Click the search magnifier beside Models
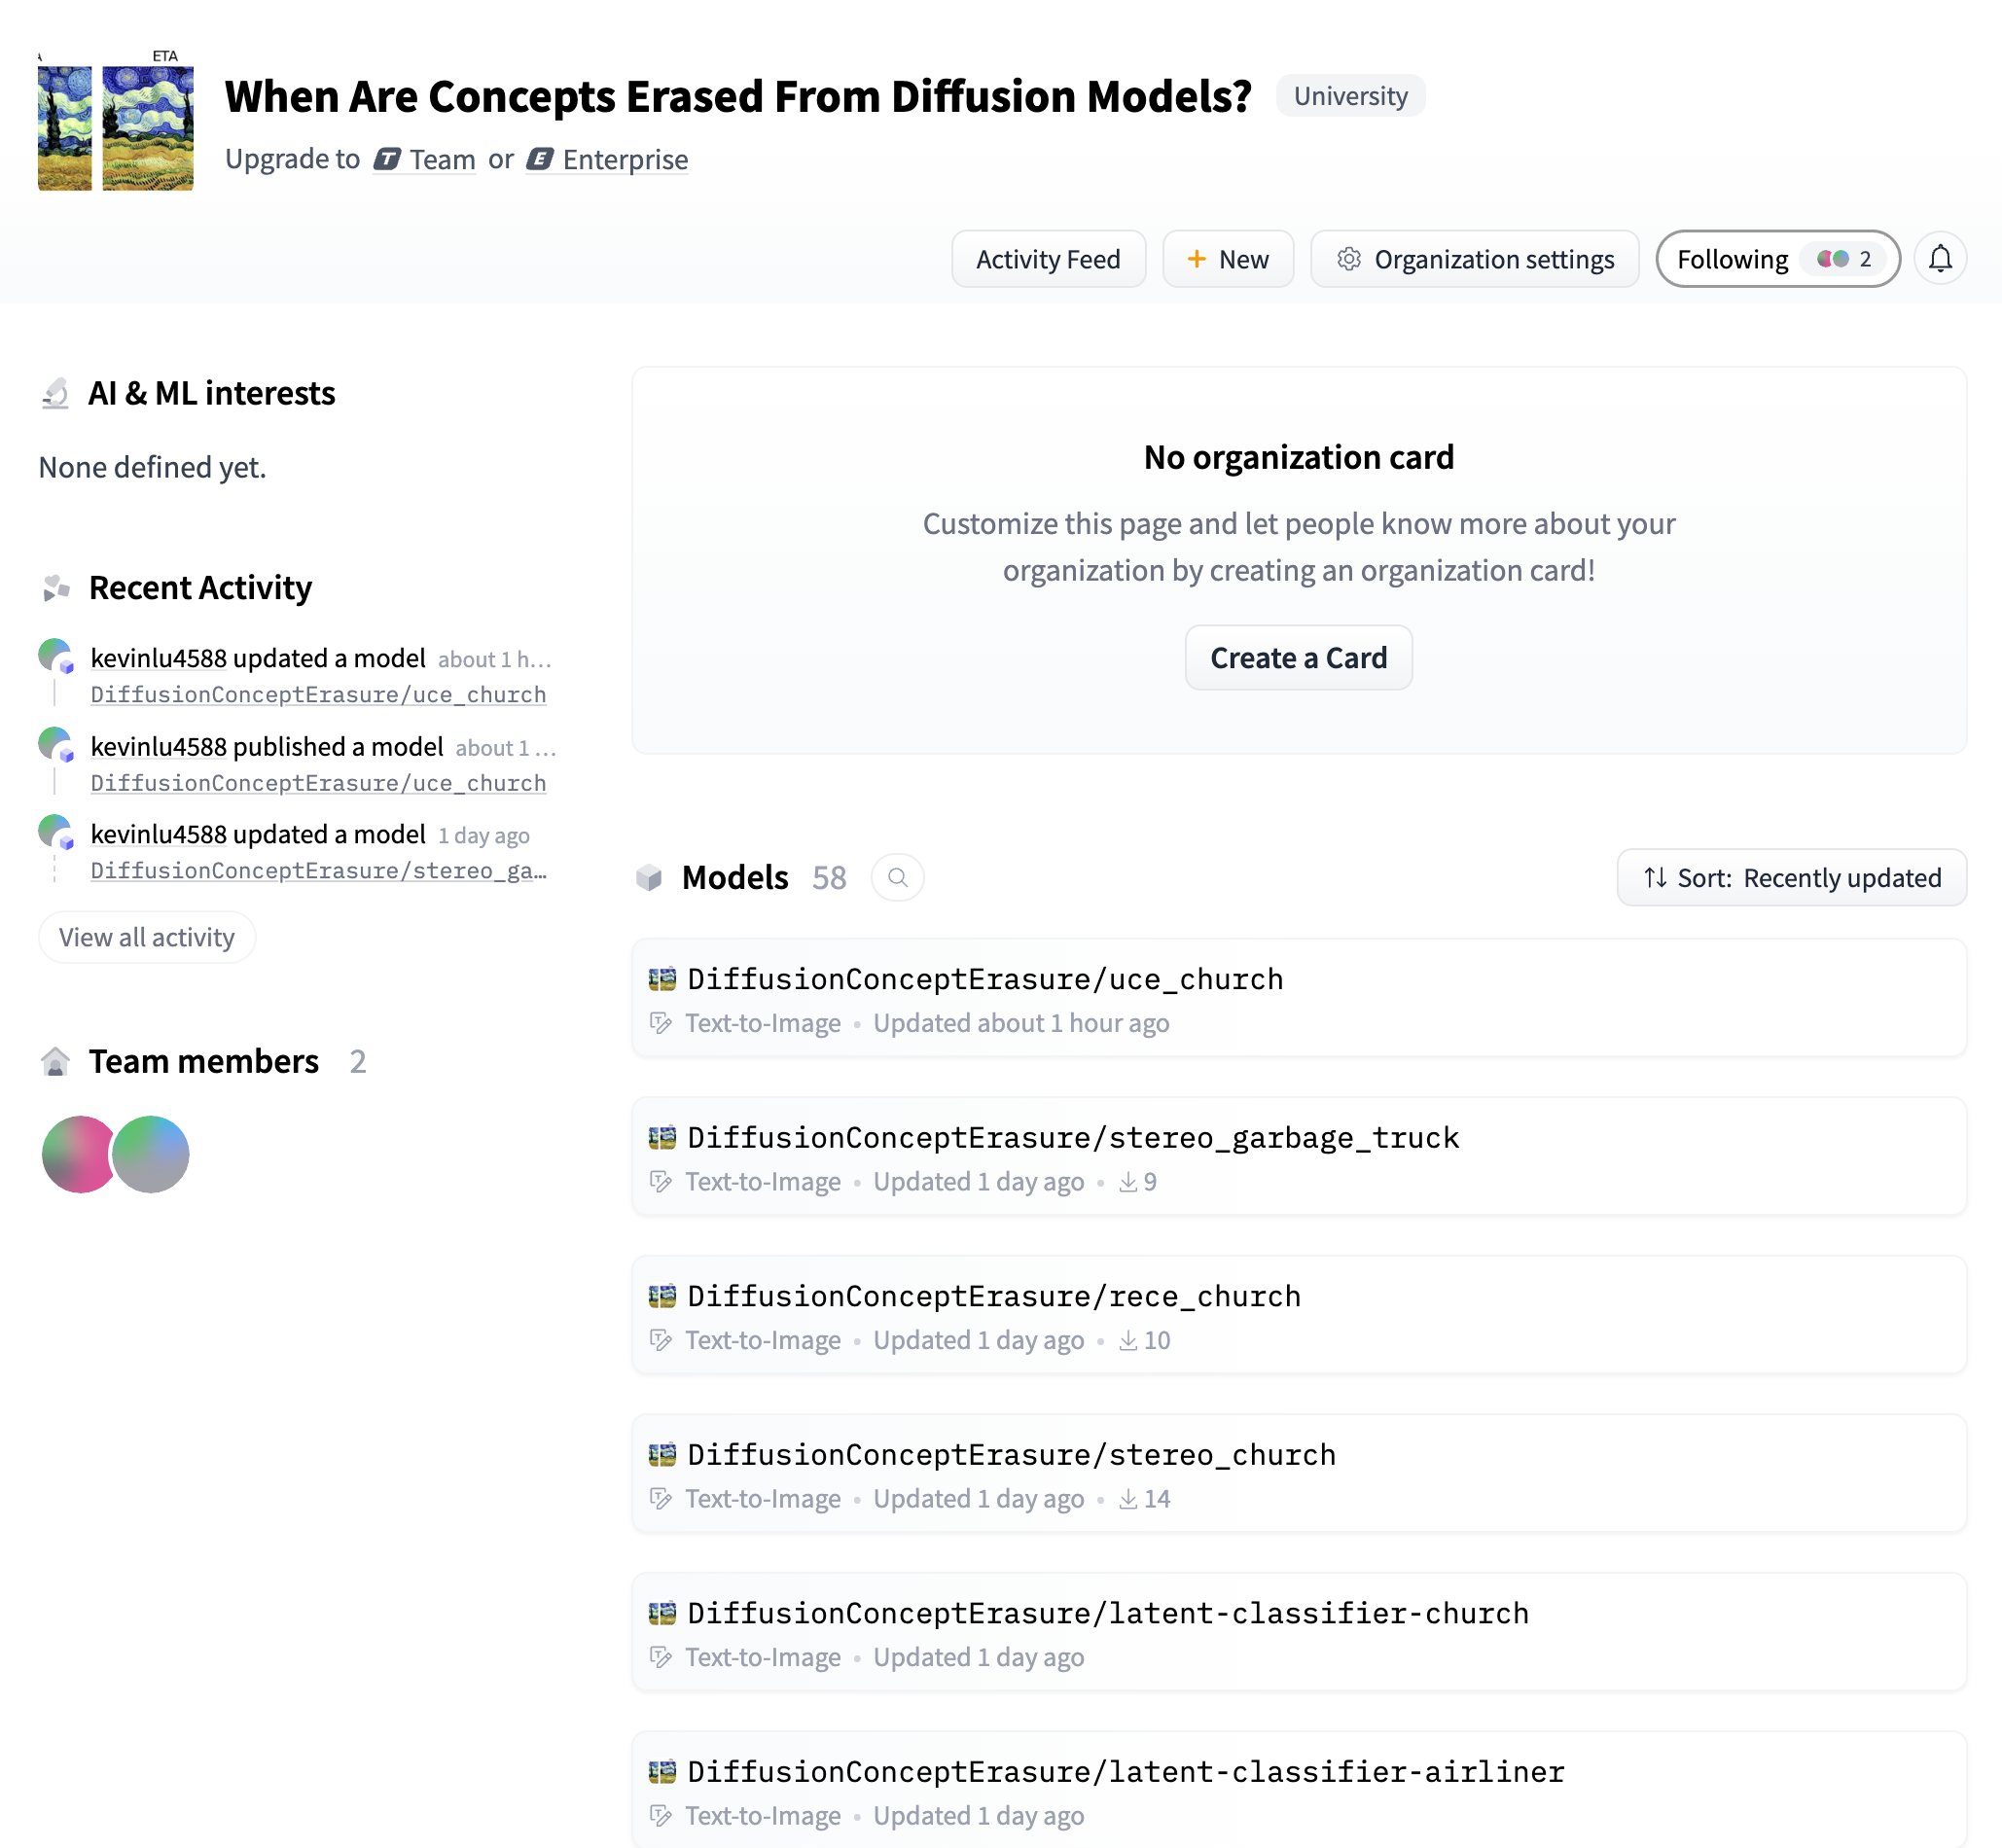The width and height of the screenshot is (2002, 1848). tap(897, 877)
